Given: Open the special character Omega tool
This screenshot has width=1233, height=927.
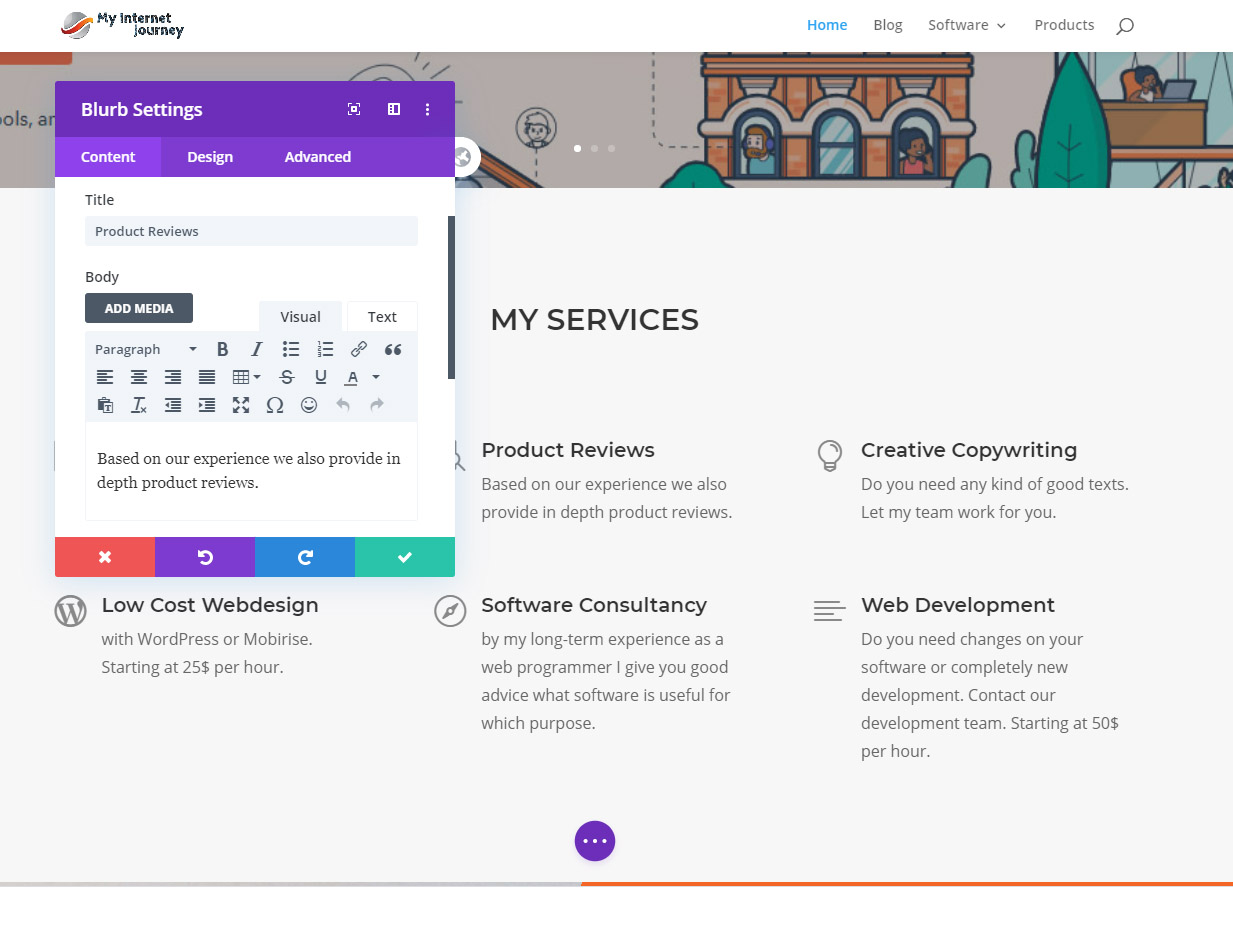Looking at the screenshot, I should pyautogui.click(x=275, y=405).
